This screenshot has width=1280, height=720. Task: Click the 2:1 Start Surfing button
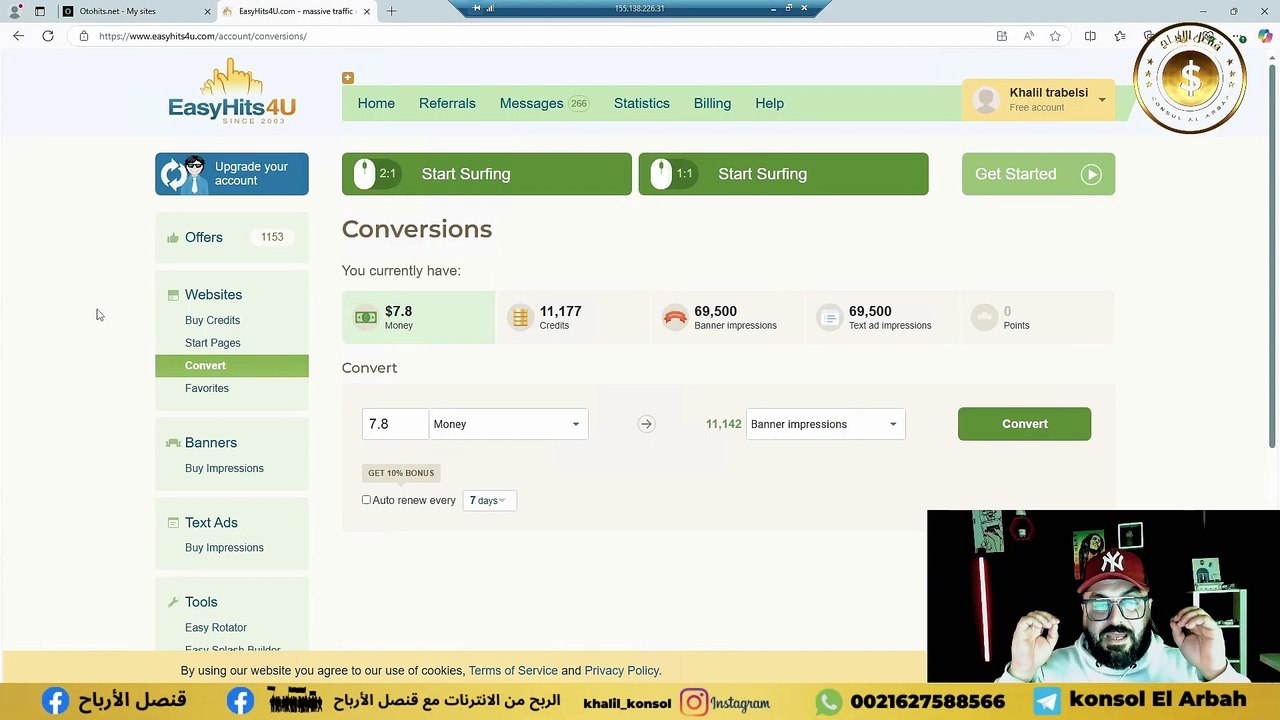(x=487, y=174)
